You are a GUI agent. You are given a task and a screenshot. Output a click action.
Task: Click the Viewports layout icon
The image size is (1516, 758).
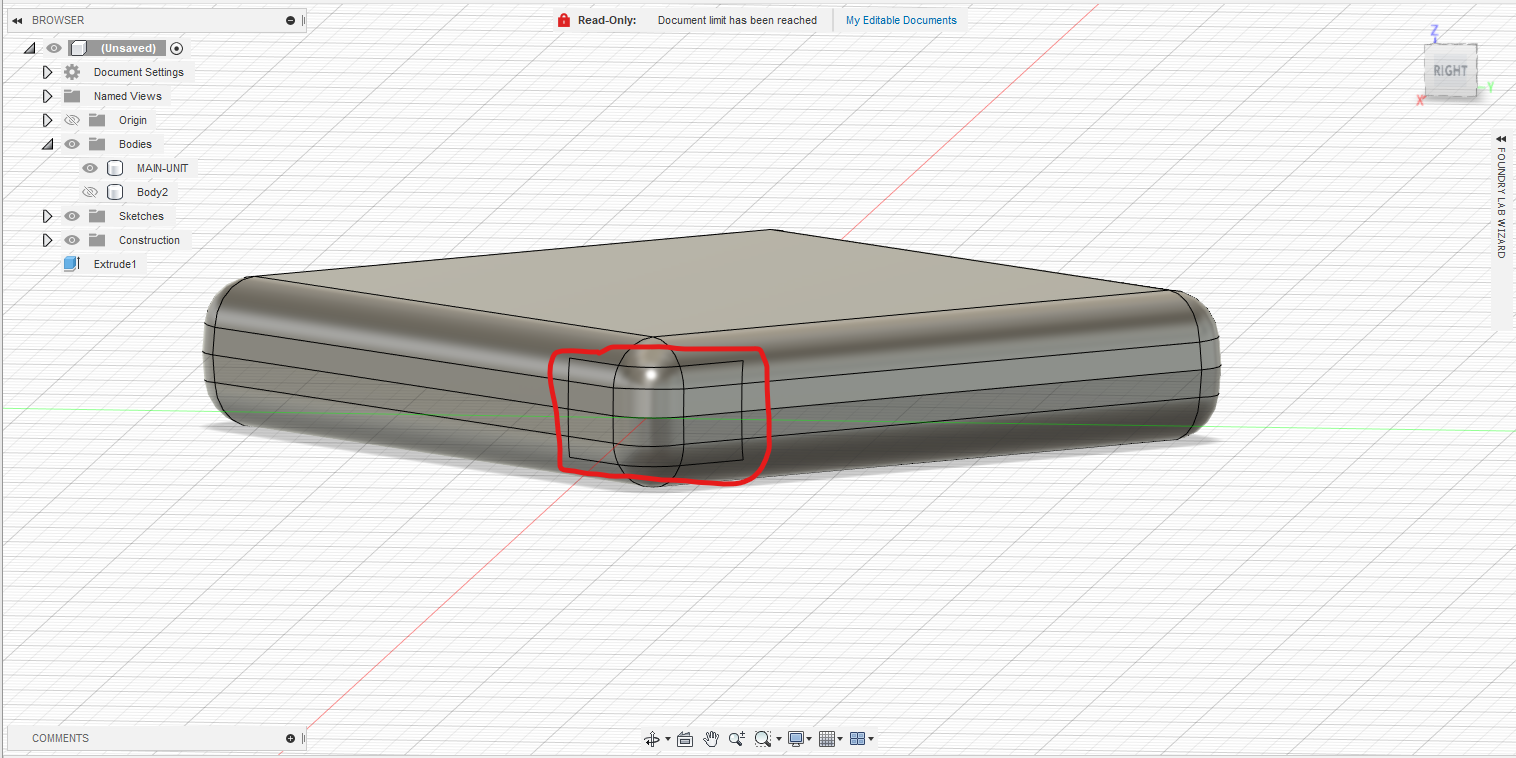pyautogui.click(x=857, y=738)
